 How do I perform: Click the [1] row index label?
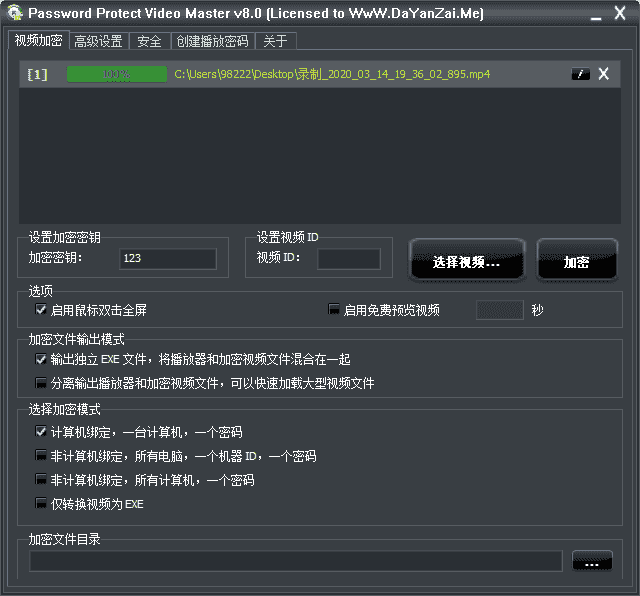click(38, 75)
